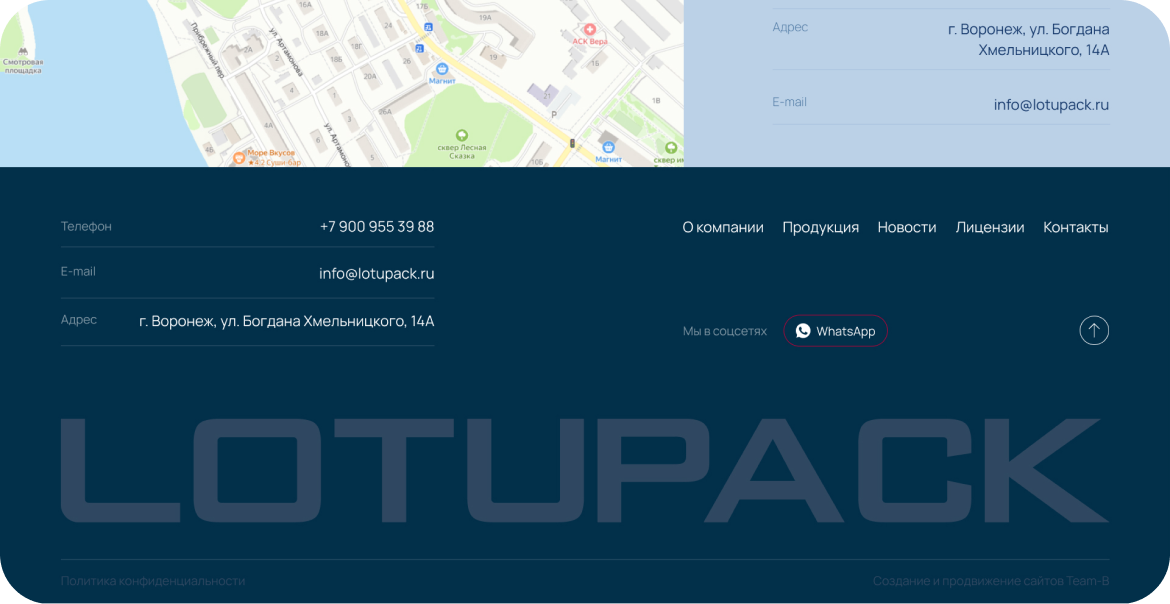
Task: Open Политика конфиденциальности link
Action: coord(152,581)
